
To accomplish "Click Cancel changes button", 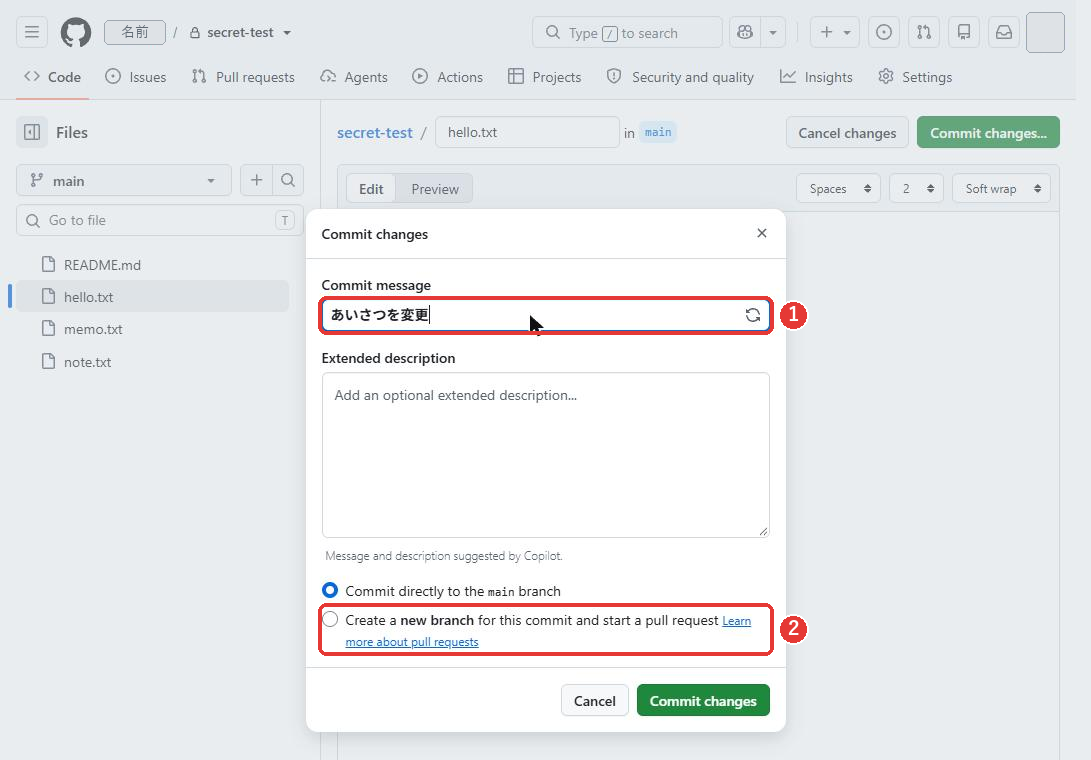I will click(x=847, y=132).
